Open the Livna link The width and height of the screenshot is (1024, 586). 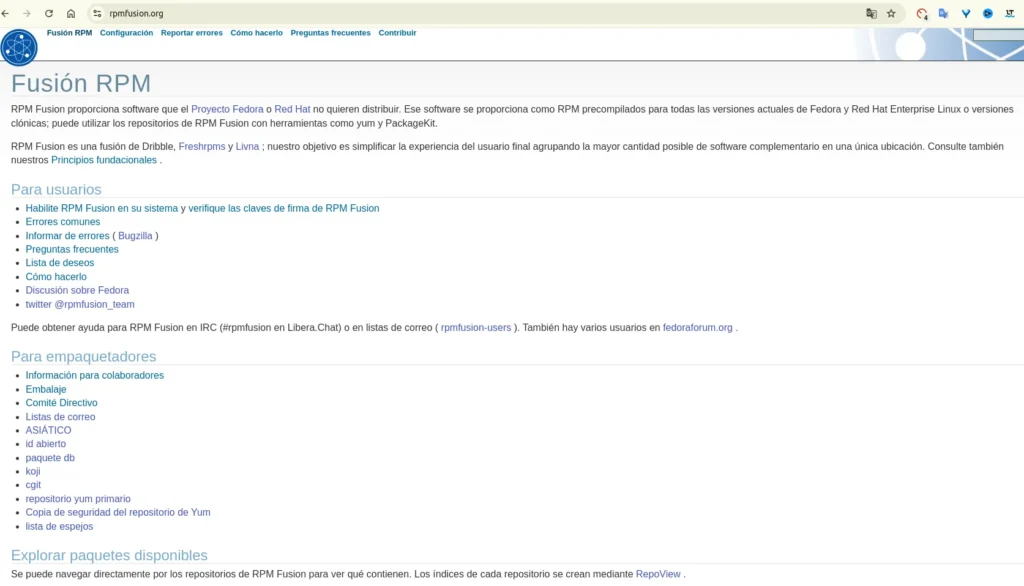248,146
